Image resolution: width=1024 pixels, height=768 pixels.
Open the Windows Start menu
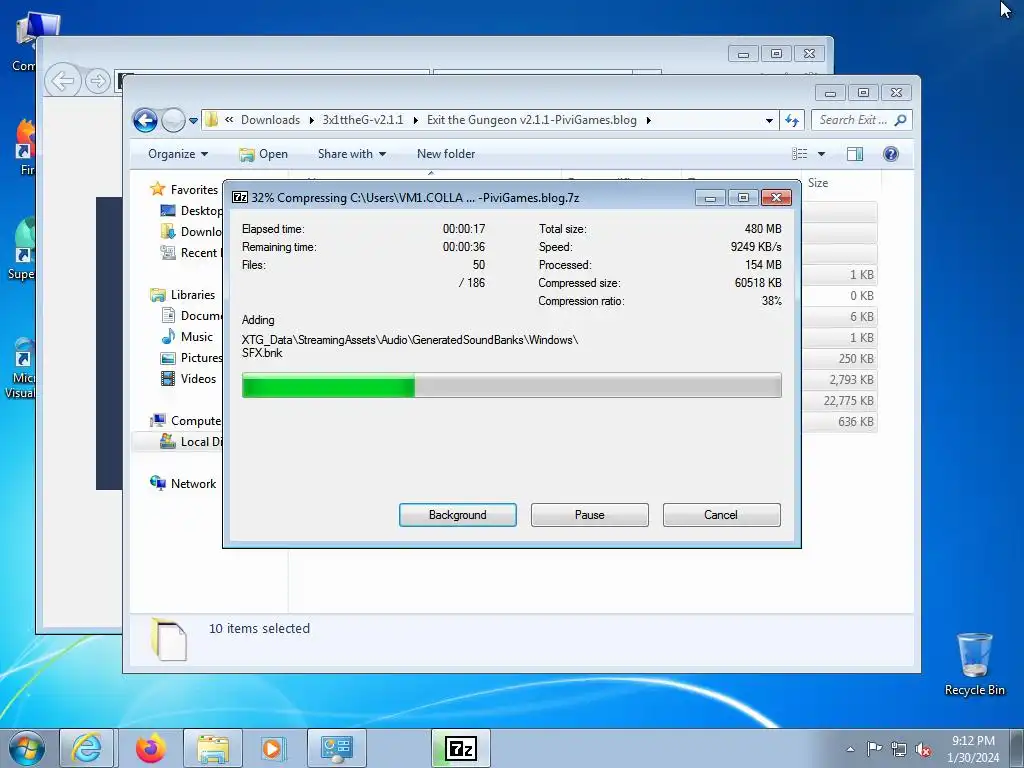(x=26, y=748)
